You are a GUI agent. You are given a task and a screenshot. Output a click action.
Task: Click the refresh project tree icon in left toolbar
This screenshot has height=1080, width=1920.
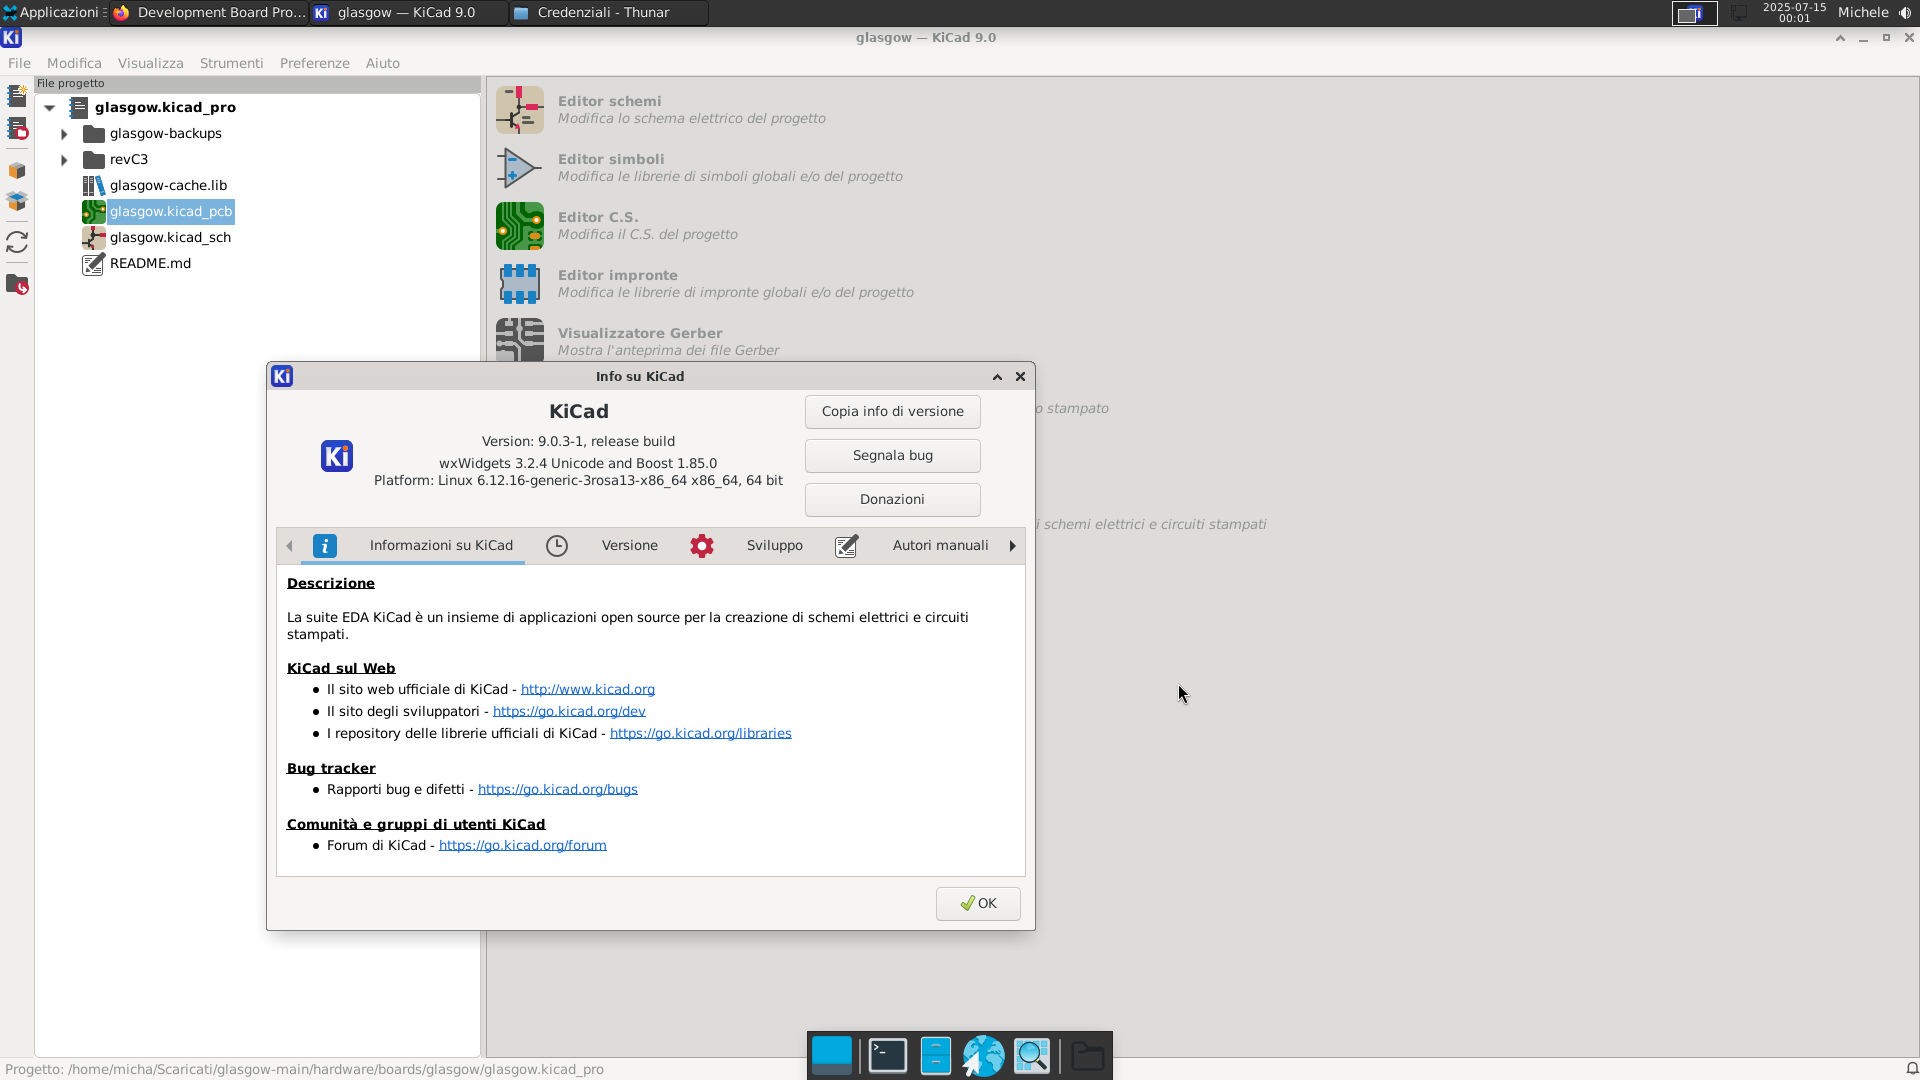(x=17, y=243)
